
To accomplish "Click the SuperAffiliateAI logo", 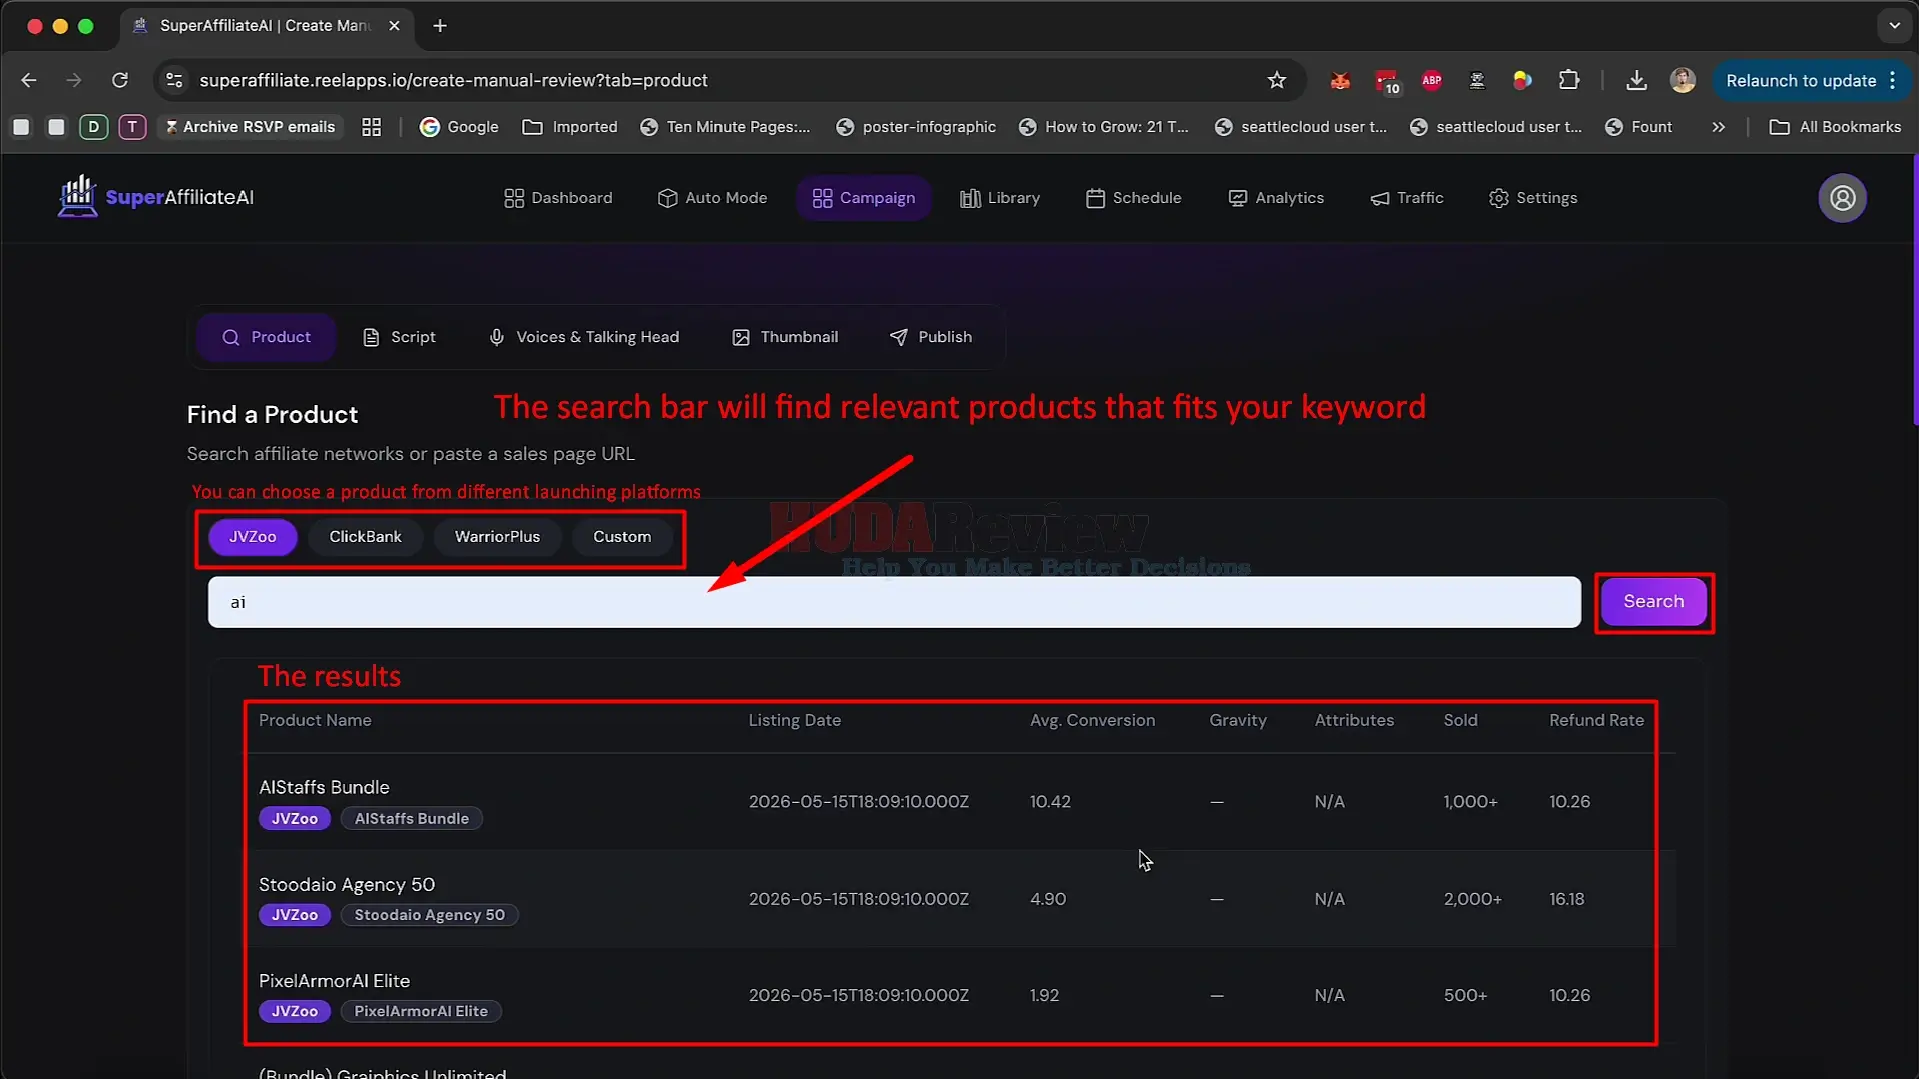I will point(156,197).
